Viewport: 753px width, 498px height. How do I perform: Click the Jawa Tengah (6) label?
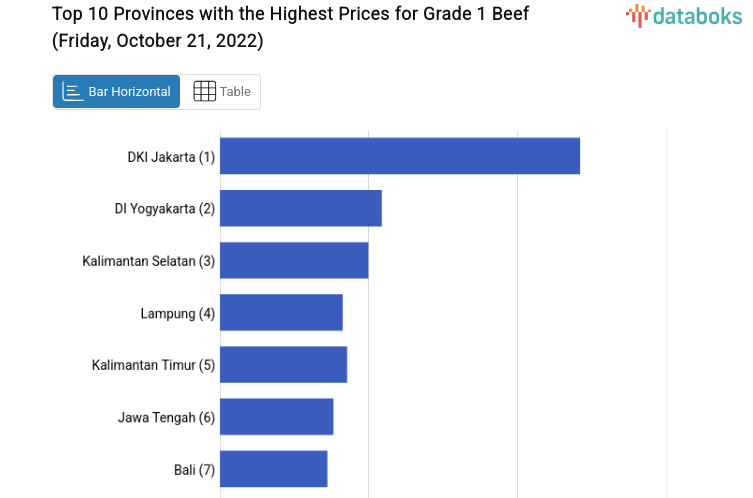coord(166,417)
